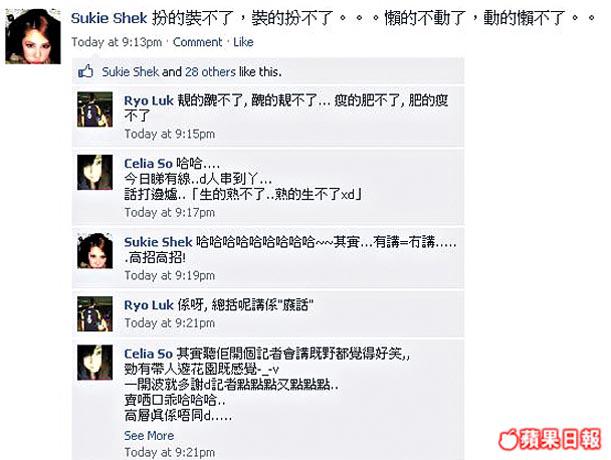The width and height of the screenshot is (611, 460).
Task: Click Celia So's avatar on last comment
Action: [x=95, y=363]
